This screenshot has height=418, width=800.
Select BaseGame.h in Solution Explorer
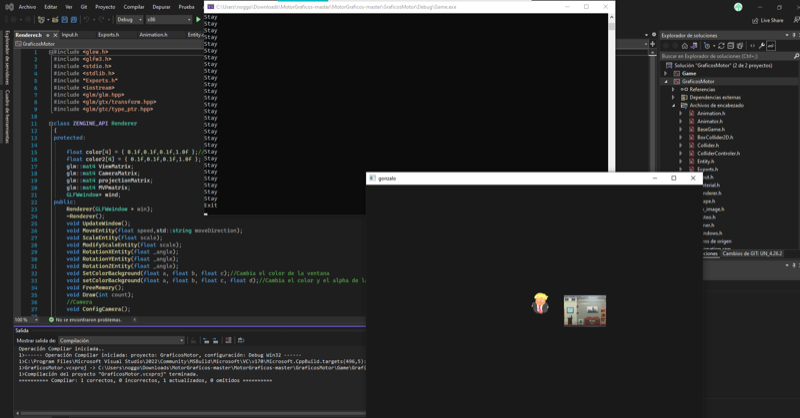711,129
